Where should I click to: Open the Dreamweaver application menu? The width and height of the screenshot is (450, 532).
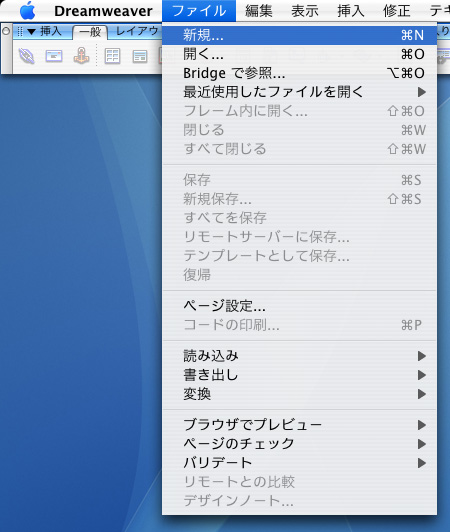[103, 11]
